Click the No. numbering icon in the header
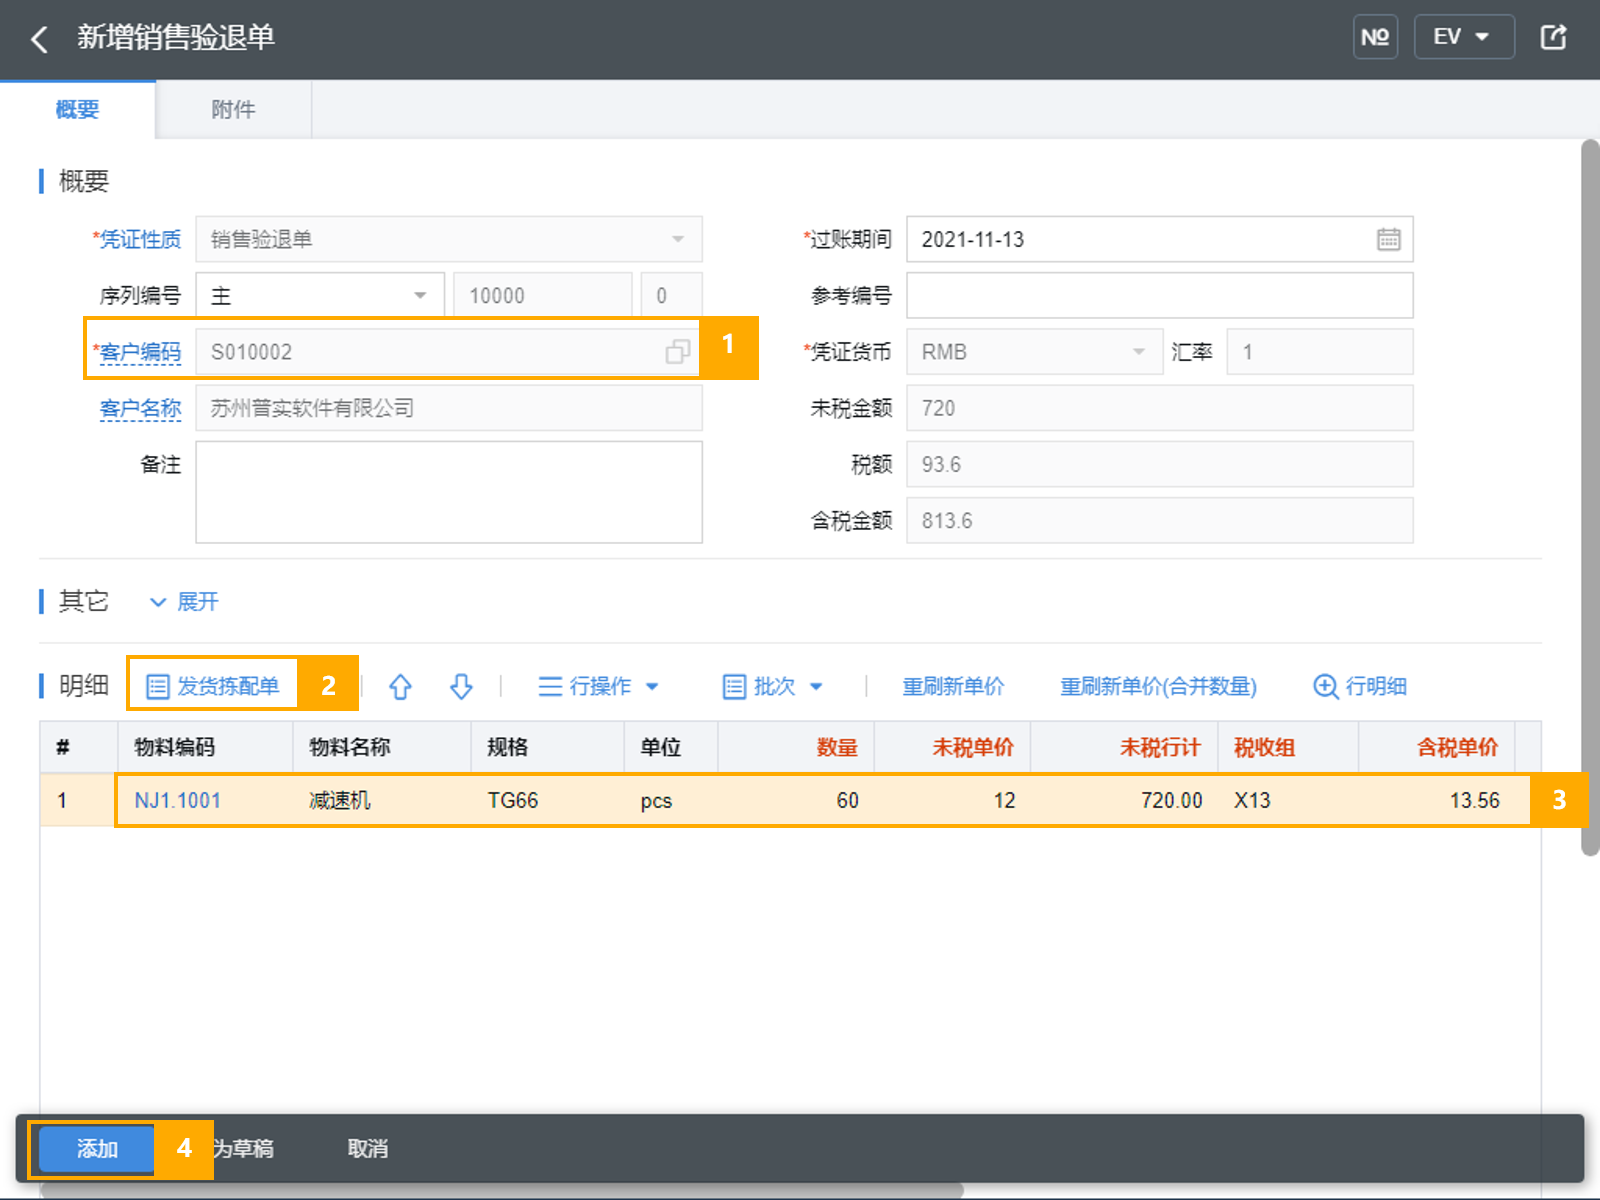1600x1200 pixels. [1375, 37]
